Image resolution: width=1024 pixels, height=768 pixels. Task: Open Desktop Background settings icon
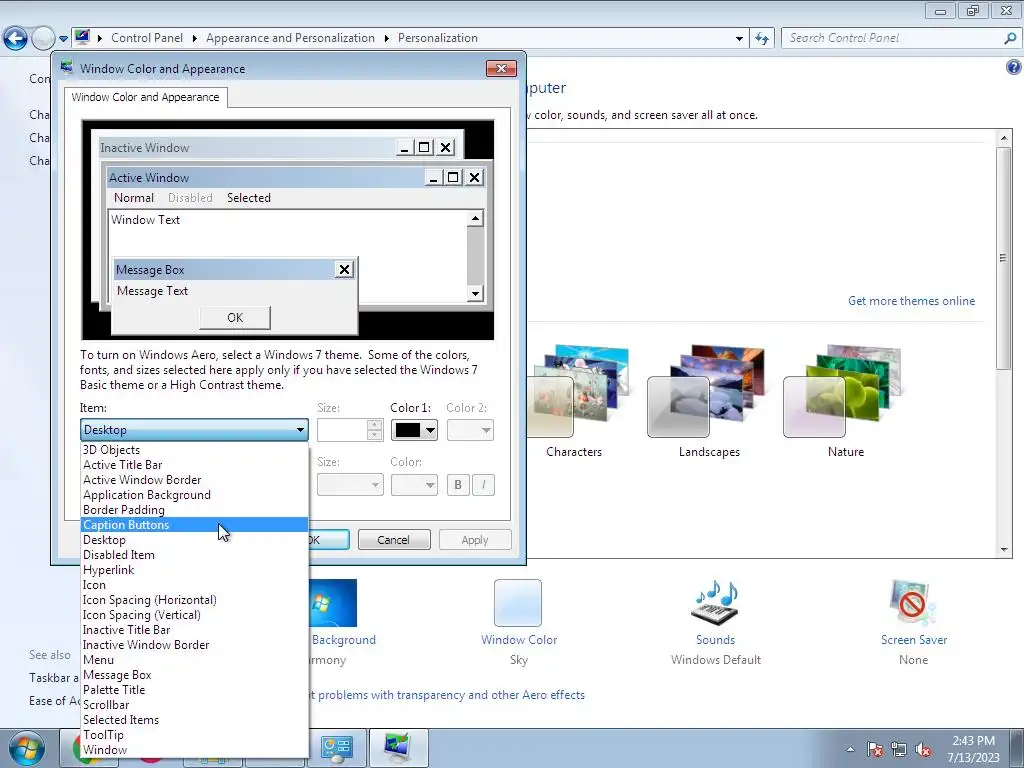(x=334, y=603)
